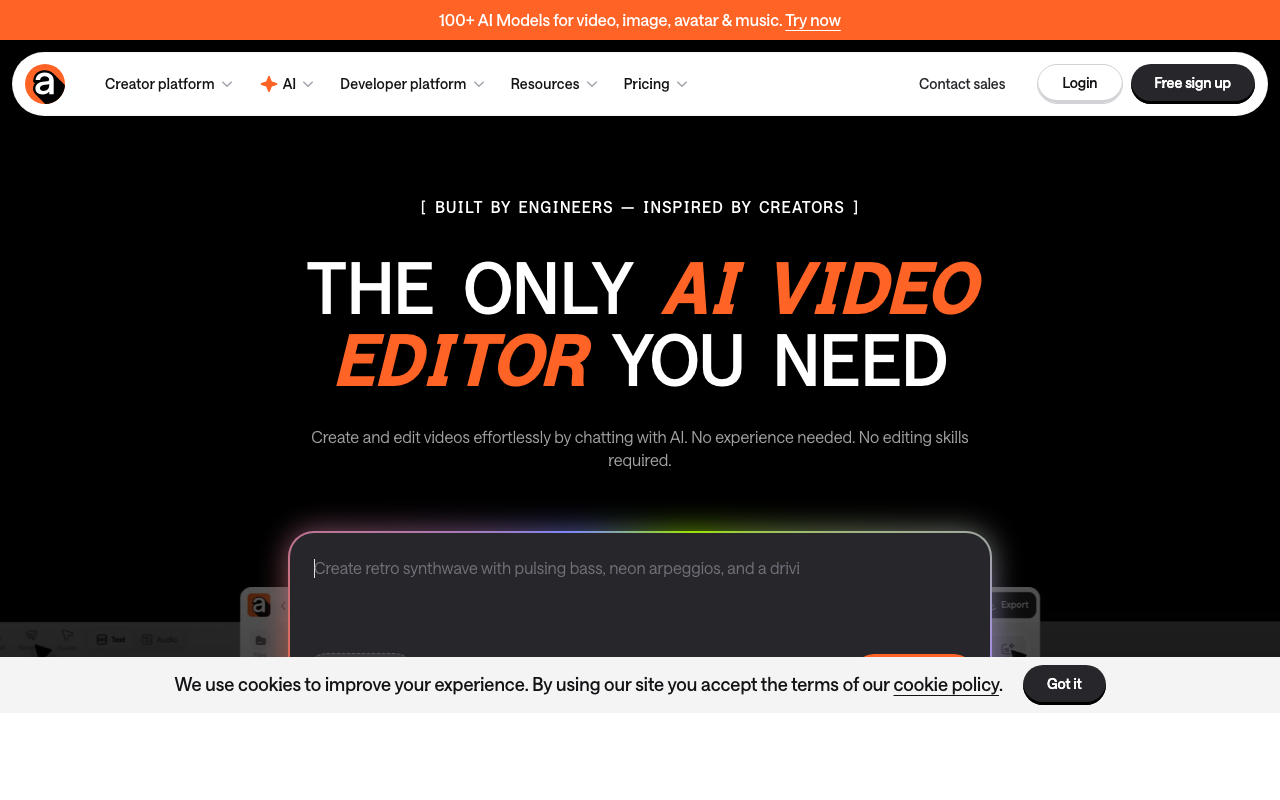Accept cookies with Got it button
The height and width of the screenshot is (800, 1280).
pos(1064,684)
